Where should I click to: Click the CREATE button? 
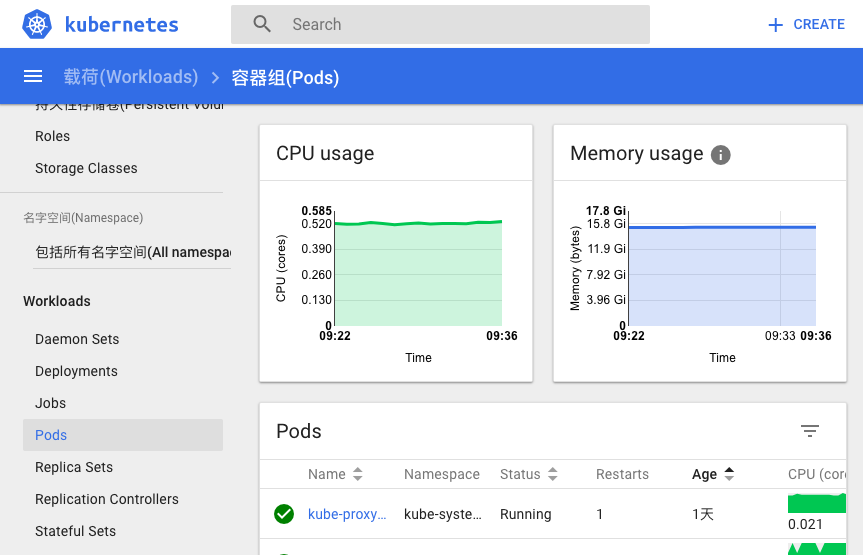coord(806,24)
